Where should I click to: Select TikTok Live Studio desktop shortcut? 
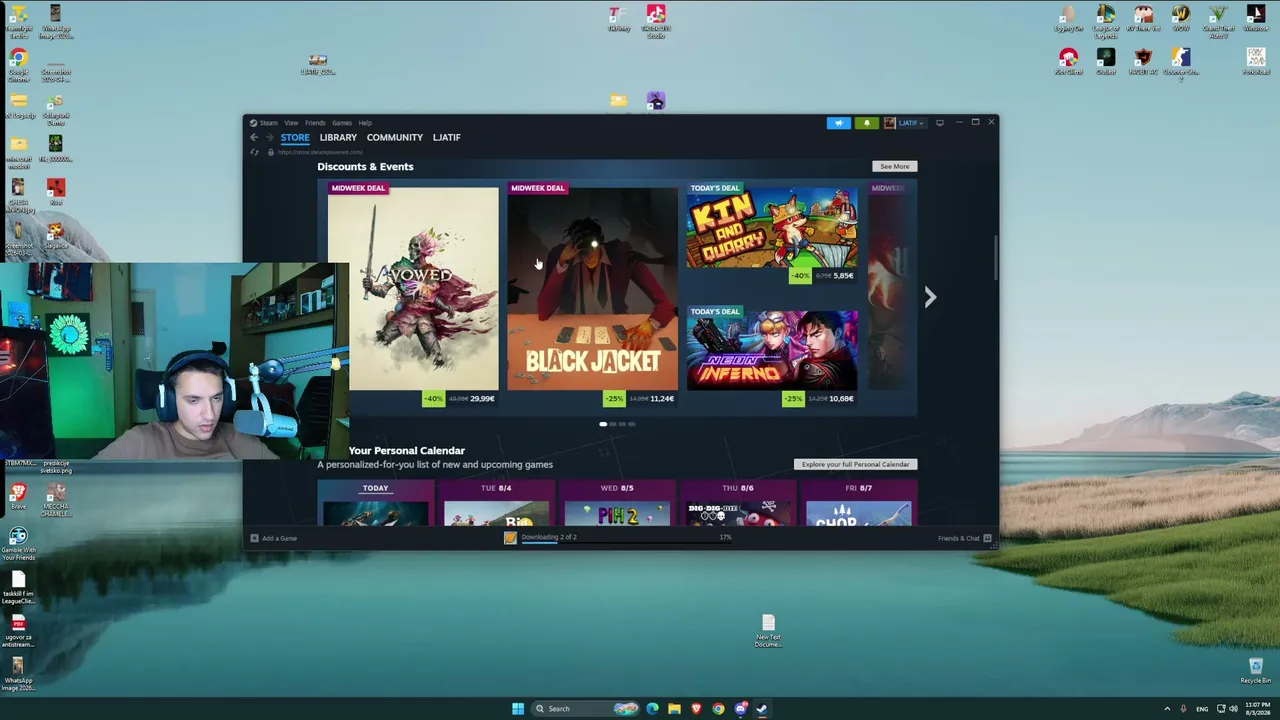point(656,21)
